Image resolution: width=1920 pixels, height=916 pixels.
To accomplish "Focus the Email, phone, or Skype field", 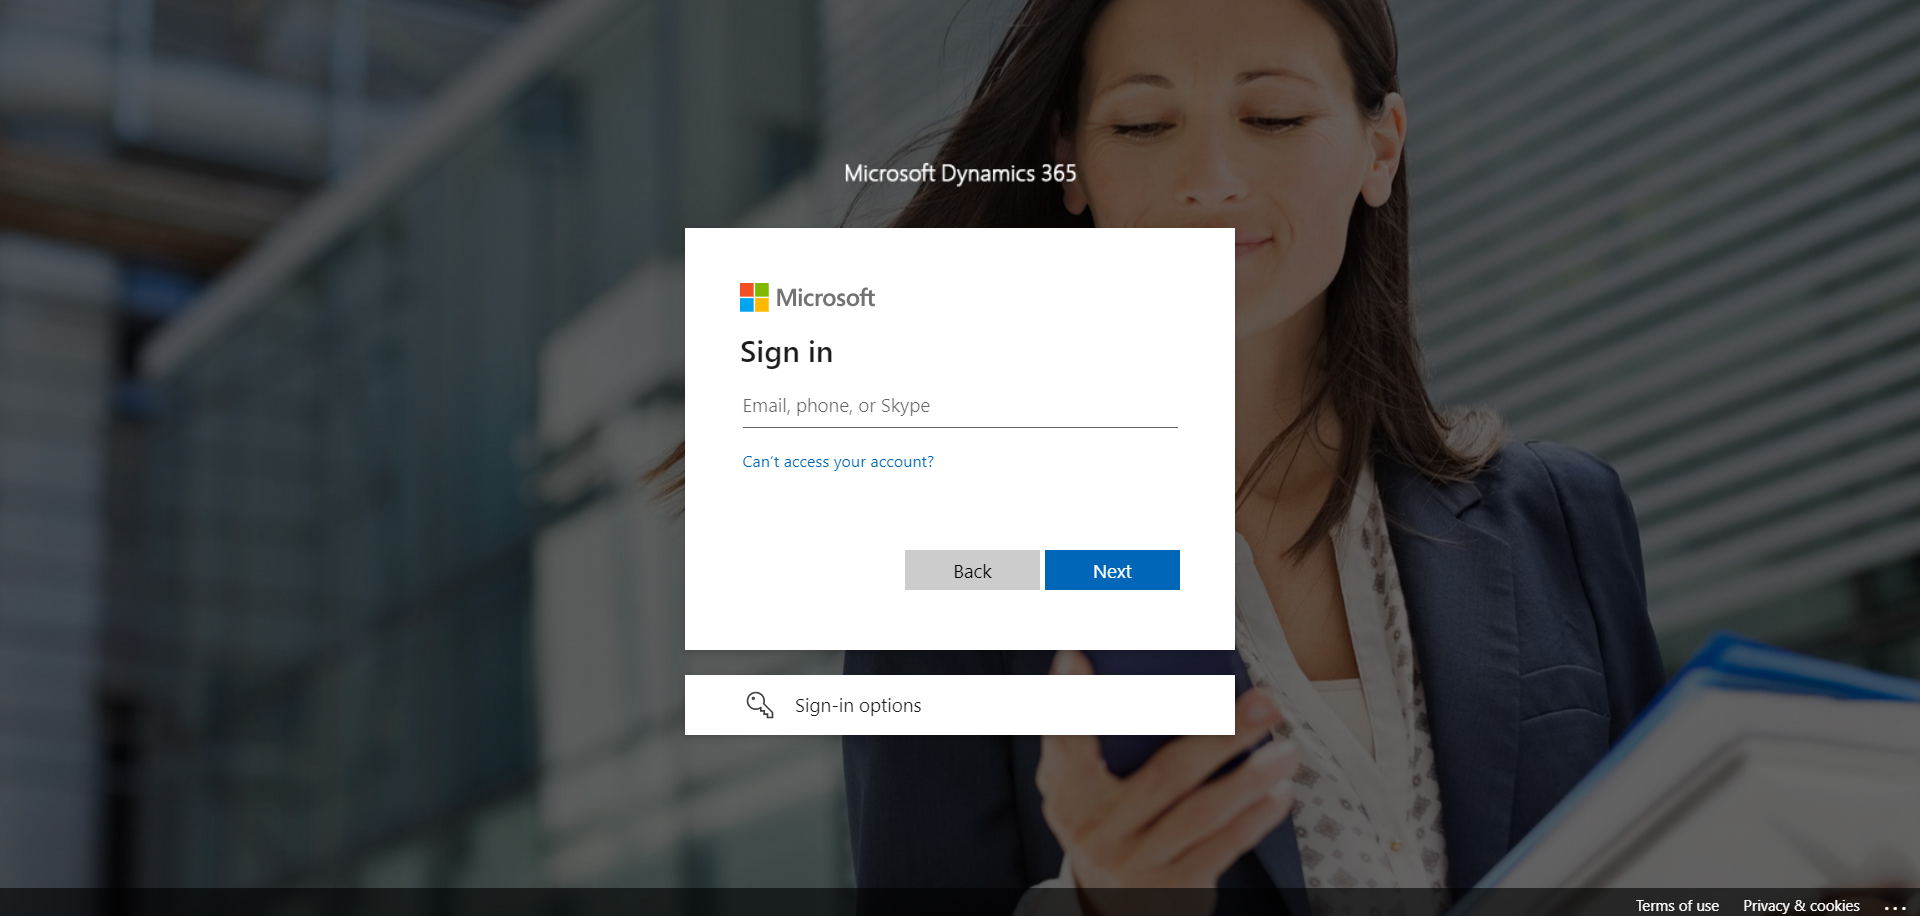I will click(x=960, y=406).
